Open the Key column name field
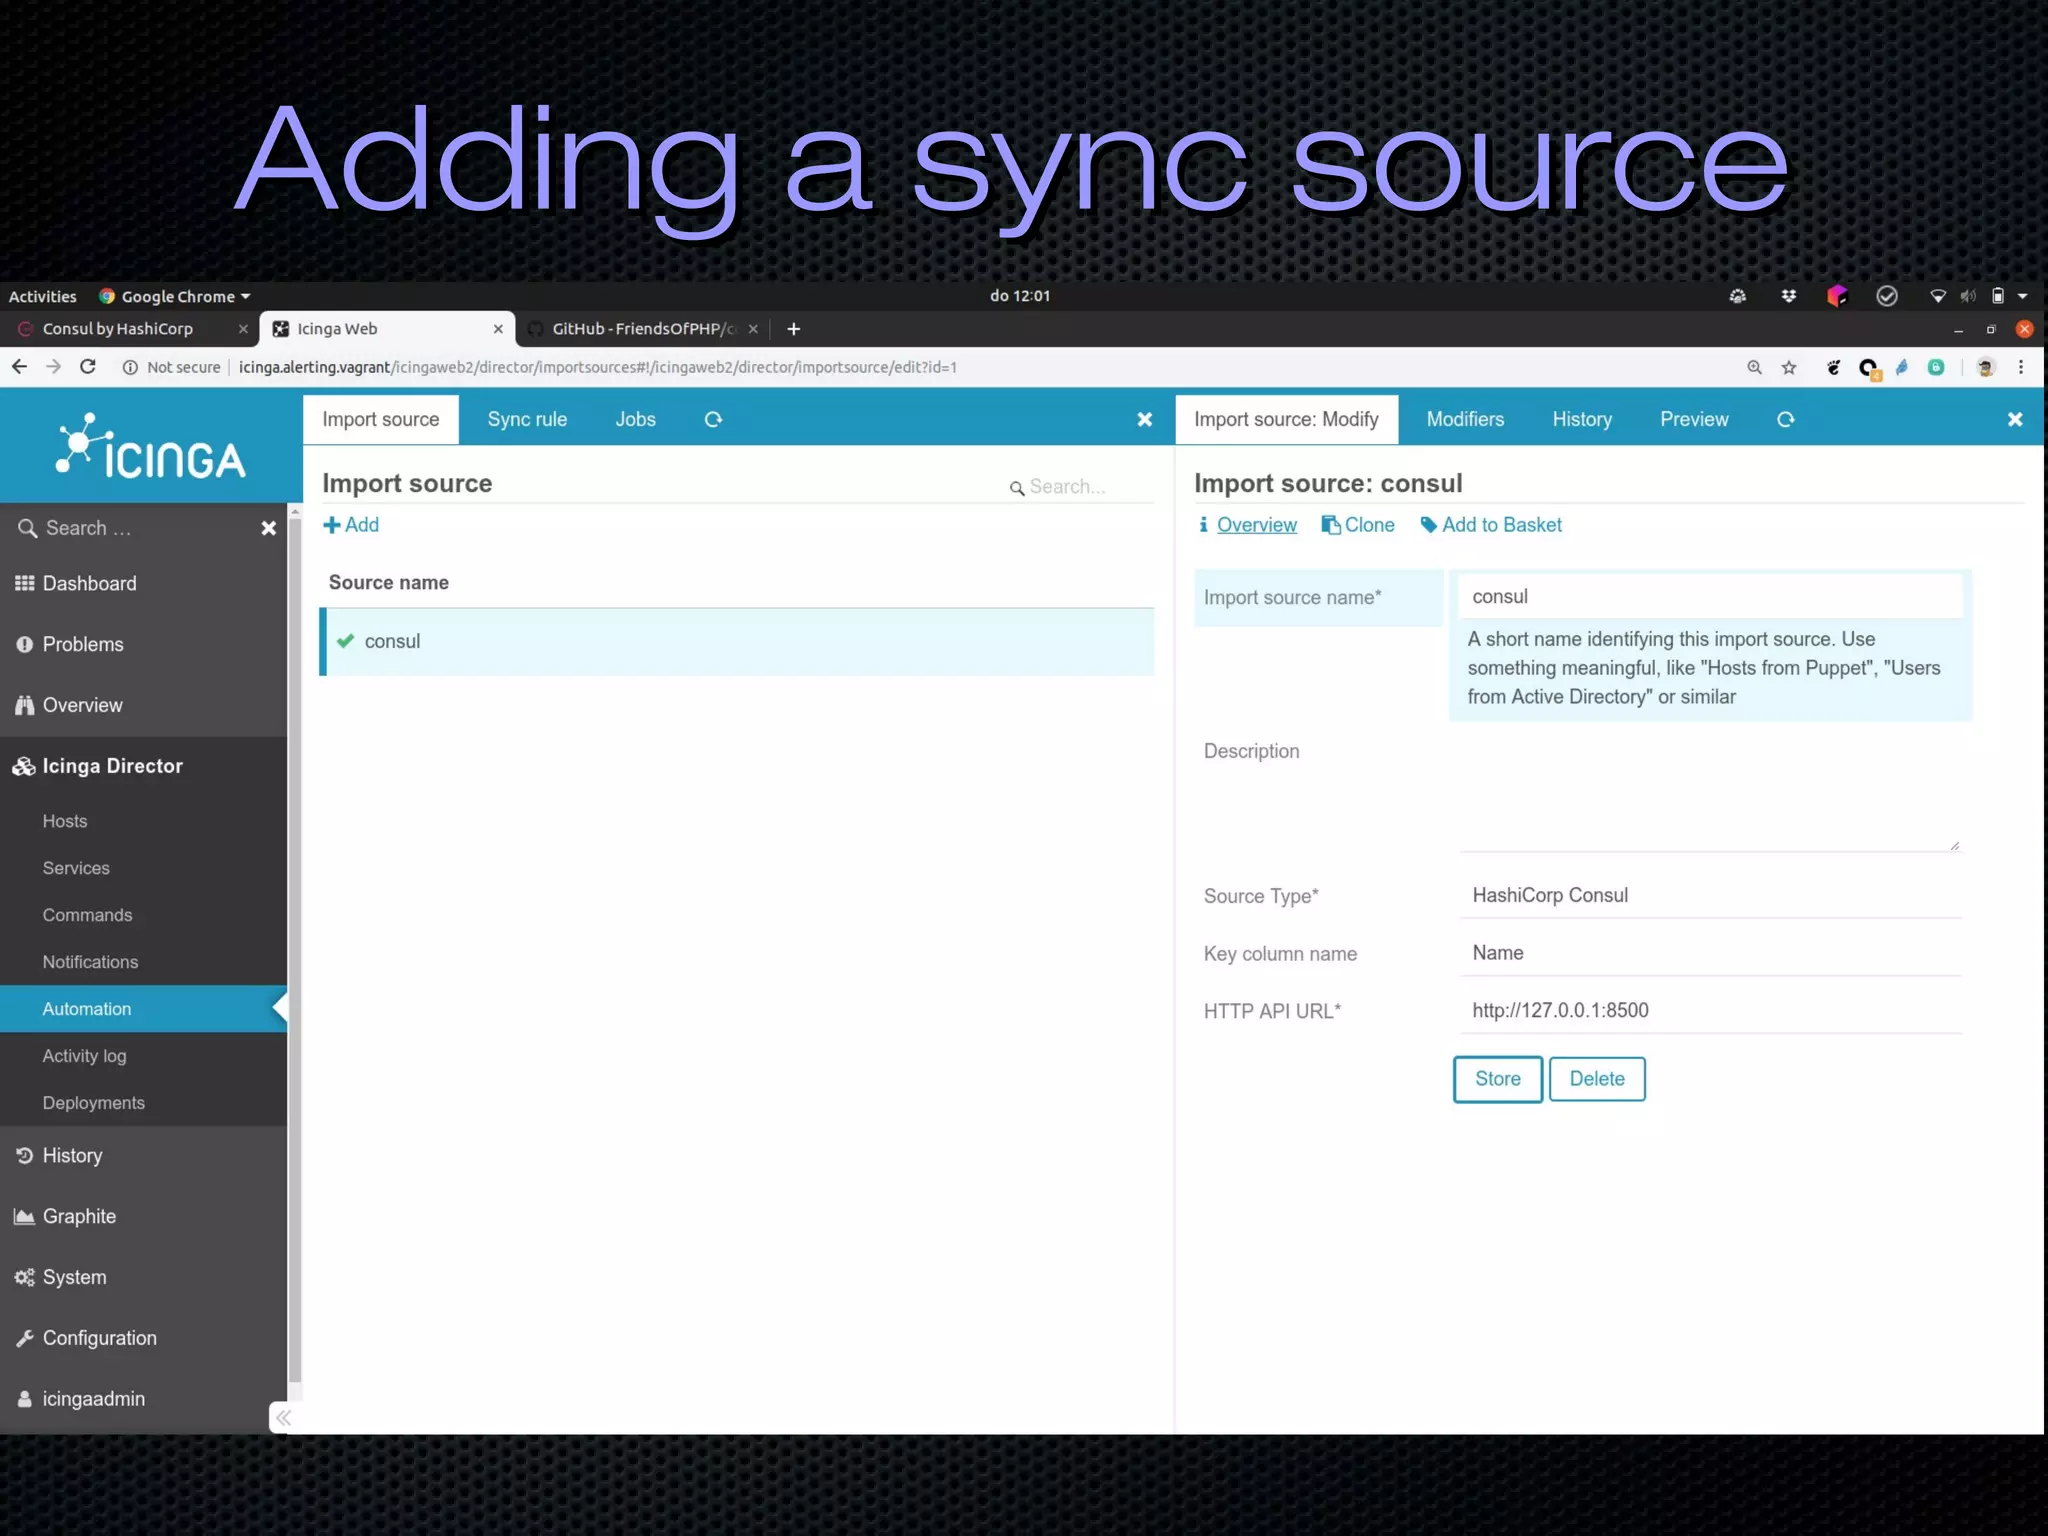Image resolution: width=2048 pixels, height=1536 pixels. [x=1710, y=954]
